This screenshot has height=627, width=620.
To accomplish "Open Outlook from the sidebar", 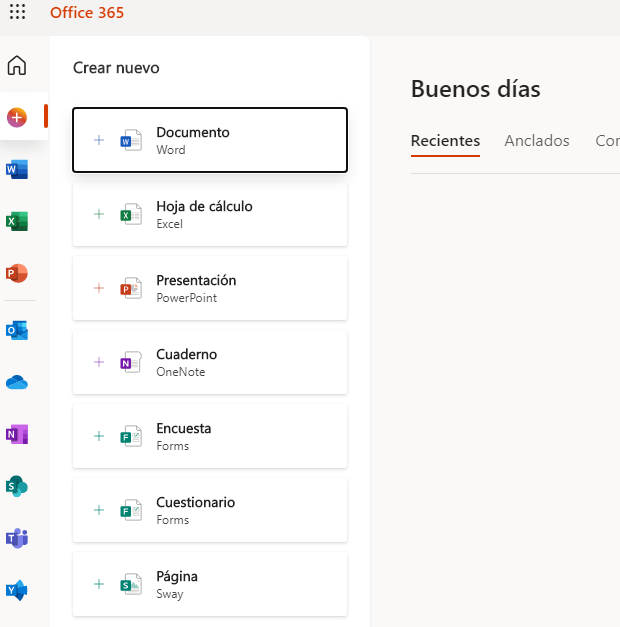I will 17,330.
